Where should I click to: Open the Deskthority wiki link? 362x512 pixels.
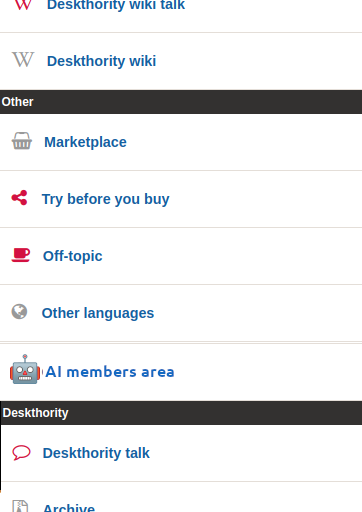[x=101, y=61]
